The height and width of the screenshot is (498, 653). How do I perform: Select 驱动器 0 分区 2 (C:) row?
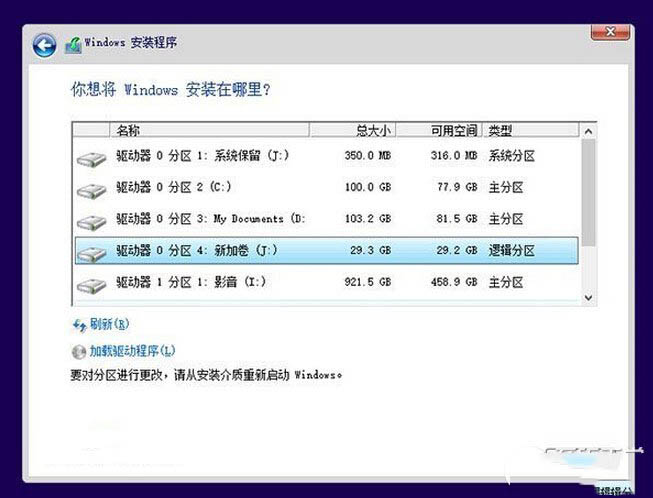[x=327, y=187]
